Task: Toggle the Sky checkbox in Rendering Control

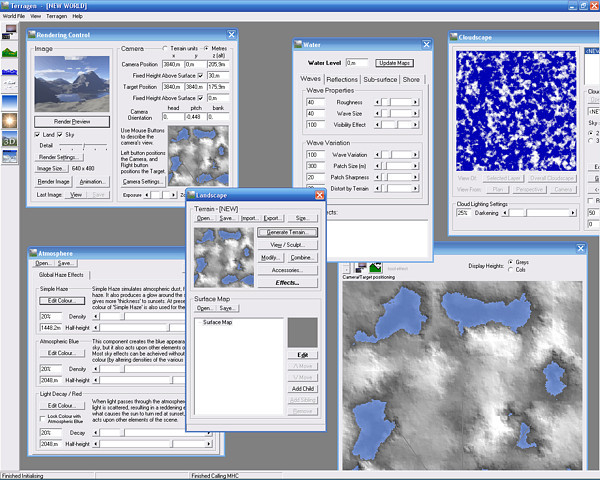Action: [x=60, y=134]
